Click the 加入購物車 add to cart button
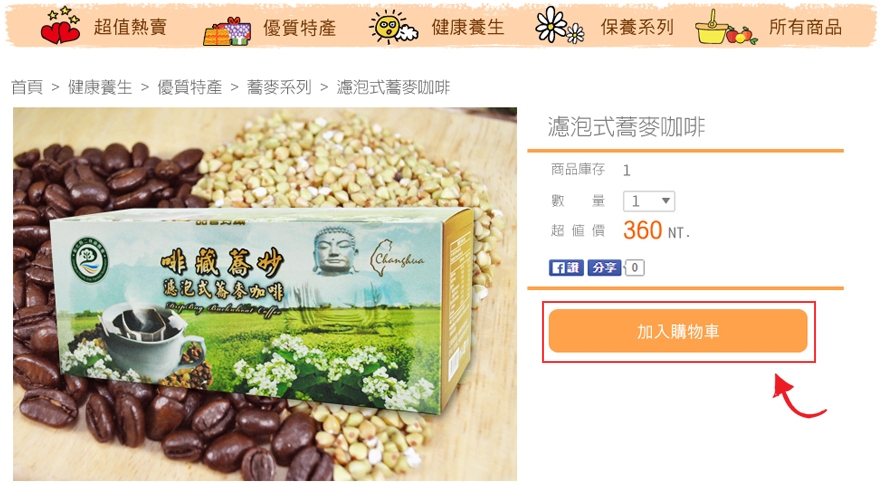 point(678,331)
